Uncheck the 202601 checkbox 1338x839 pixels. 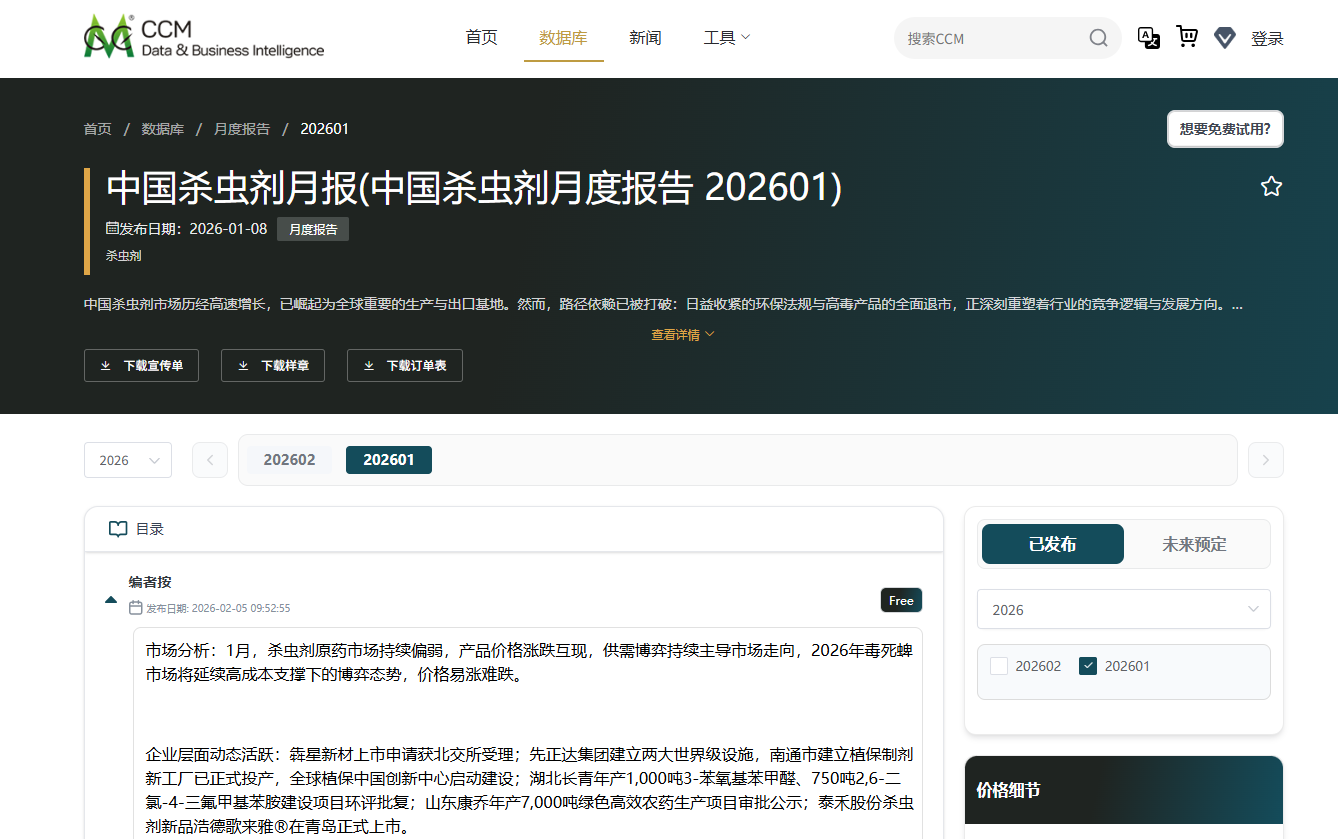click(x=1088, y=666)
